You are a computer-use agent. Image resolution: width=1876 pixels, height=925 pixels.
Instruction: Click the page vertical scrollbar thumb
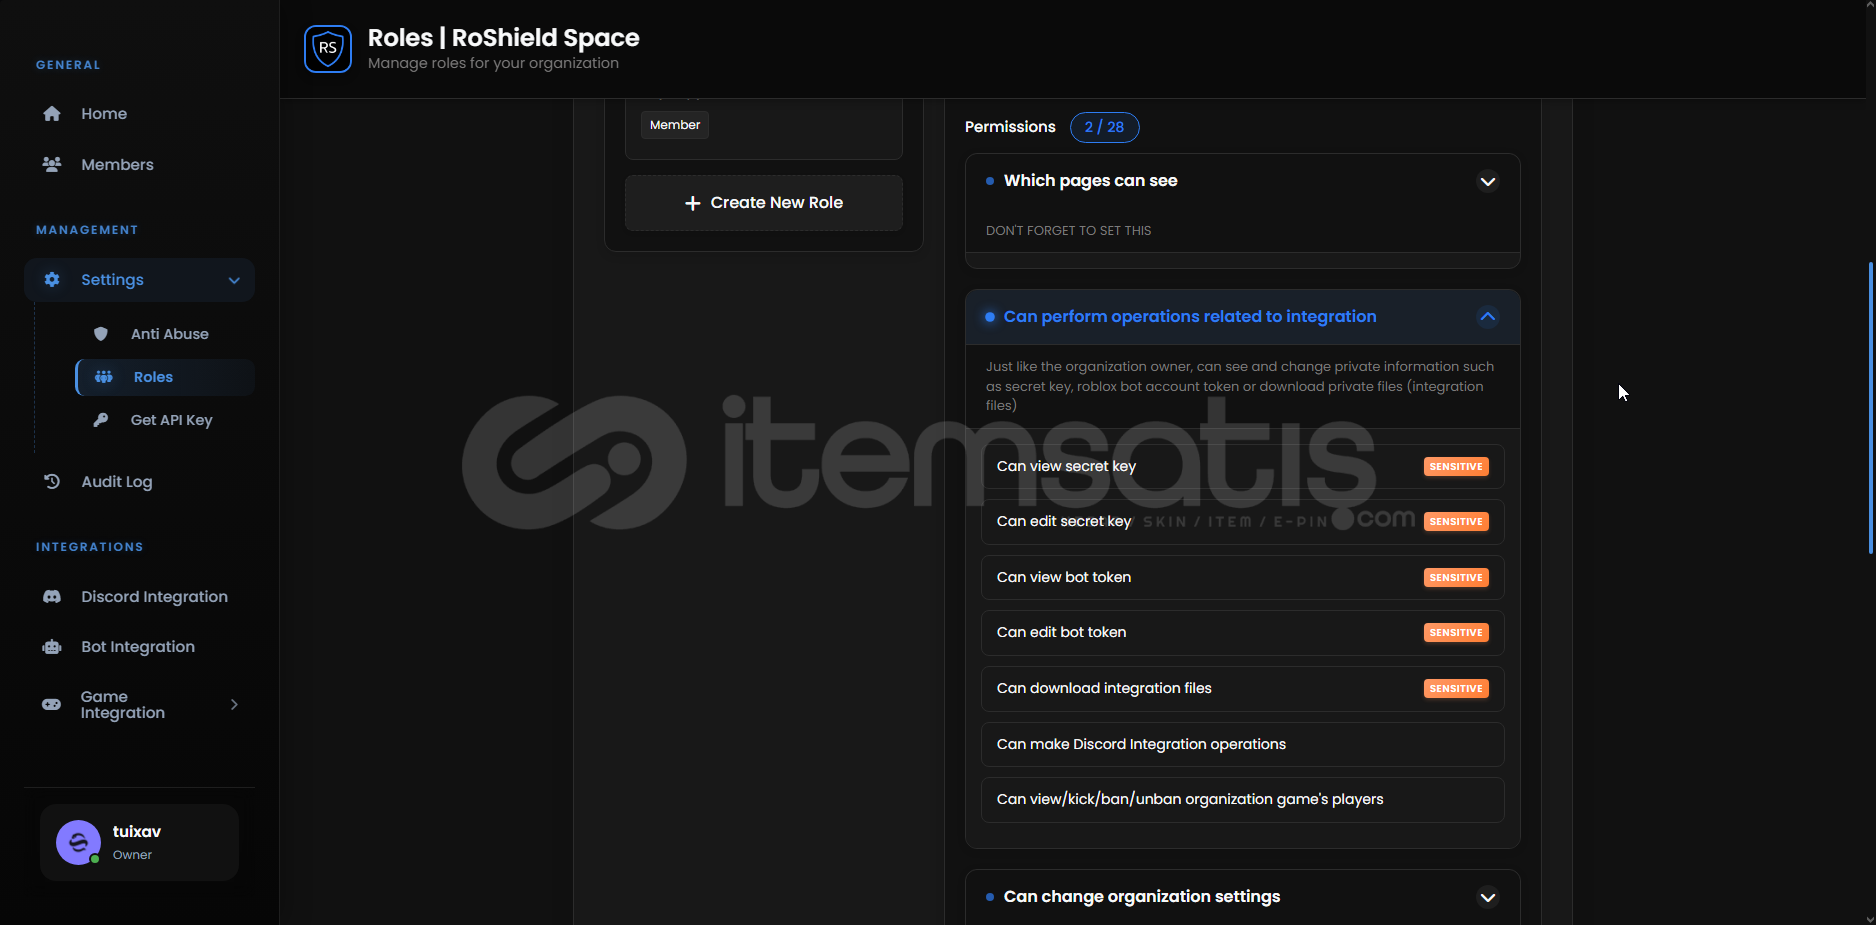[1870, 408]
